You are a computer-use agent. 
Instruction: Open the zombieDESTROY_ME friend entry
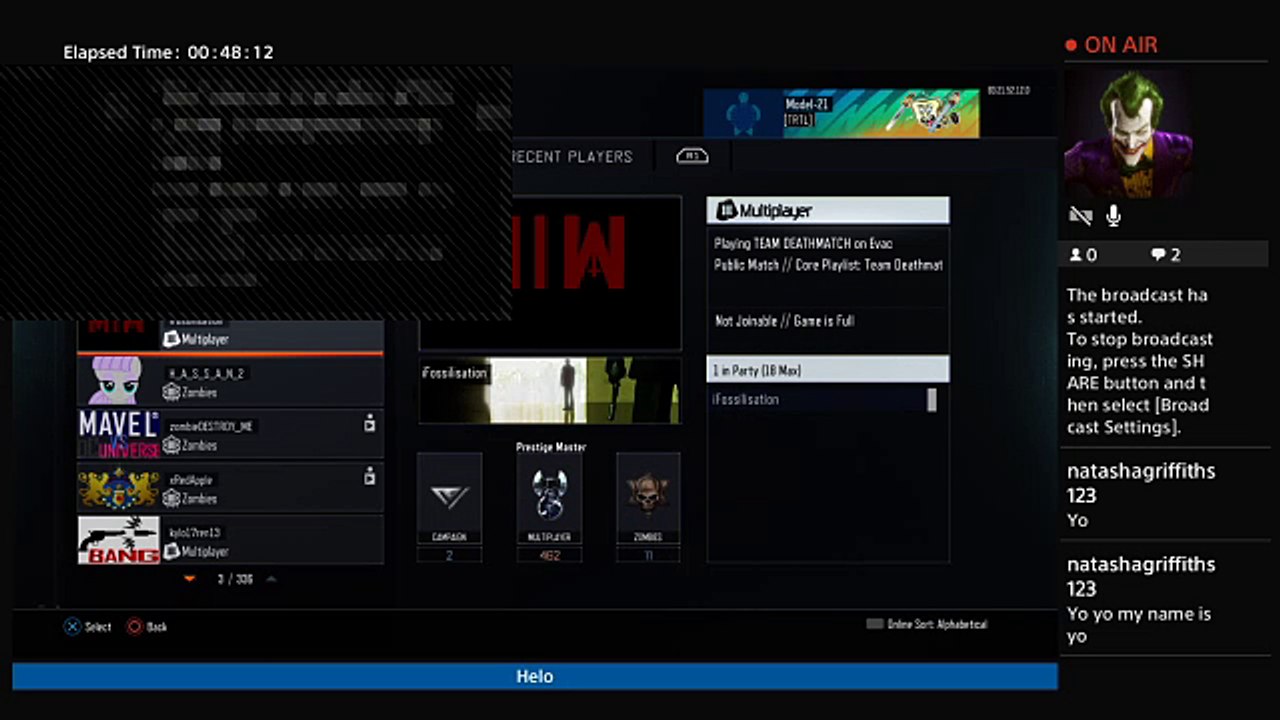[x=231, y=434]
